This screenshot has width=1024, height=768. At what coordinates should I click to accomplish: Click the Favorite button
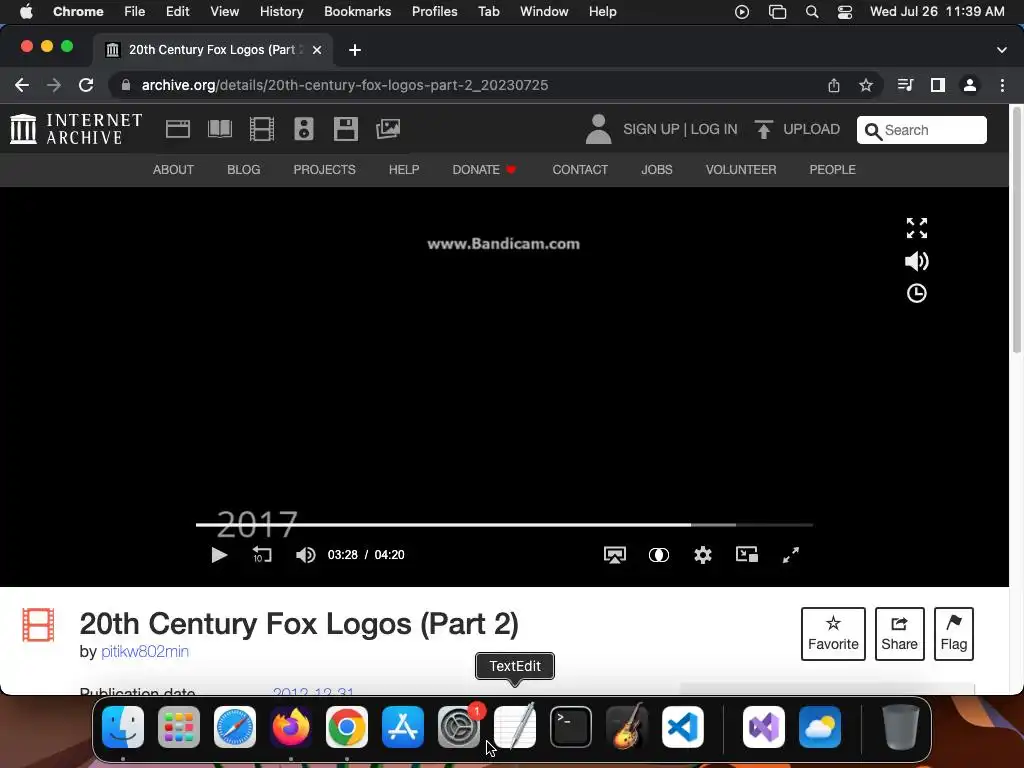(x=833, y=634)
